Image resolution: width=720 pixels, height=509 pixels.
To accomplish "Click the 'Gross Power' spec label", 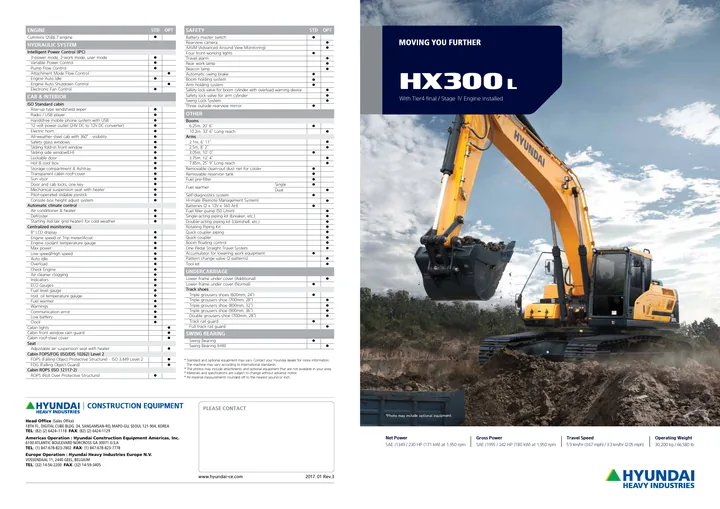I will [x=489, y=438].
